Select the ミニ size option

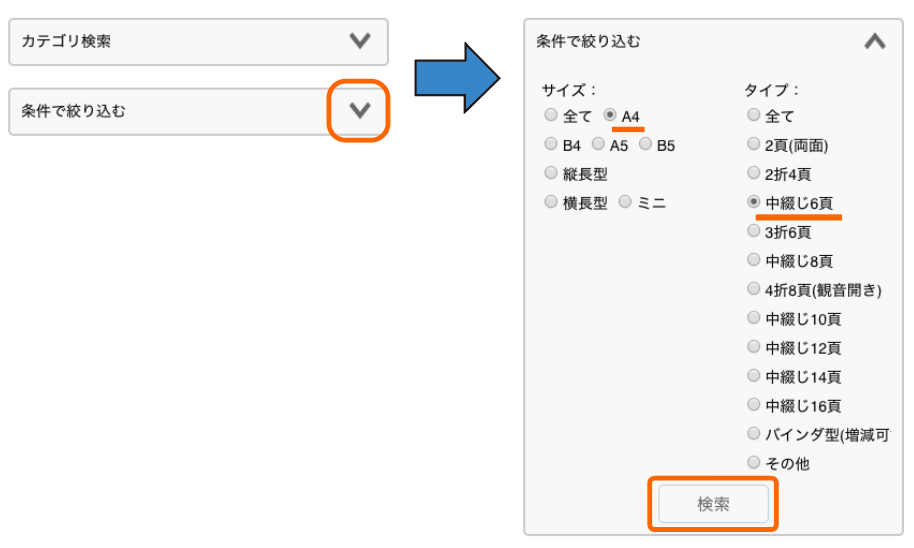[x=625, y=202]
